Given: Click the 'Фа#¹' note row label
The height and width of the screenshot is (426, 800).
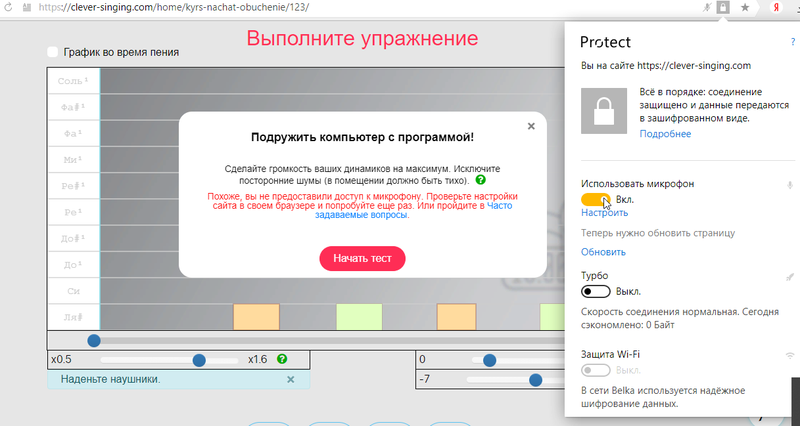Looking at the screenshot, I should click(x=73, y=108).
